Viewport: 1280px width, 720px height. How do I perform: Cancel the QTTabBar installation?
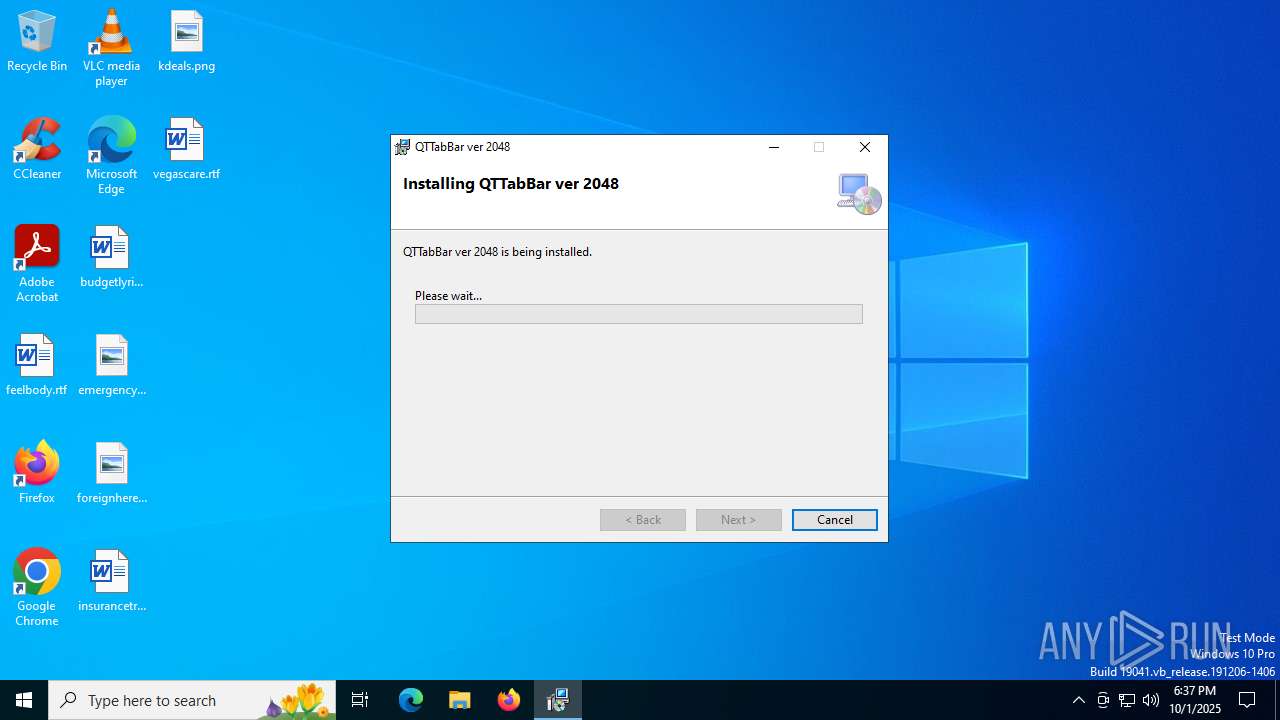[834, 520]
